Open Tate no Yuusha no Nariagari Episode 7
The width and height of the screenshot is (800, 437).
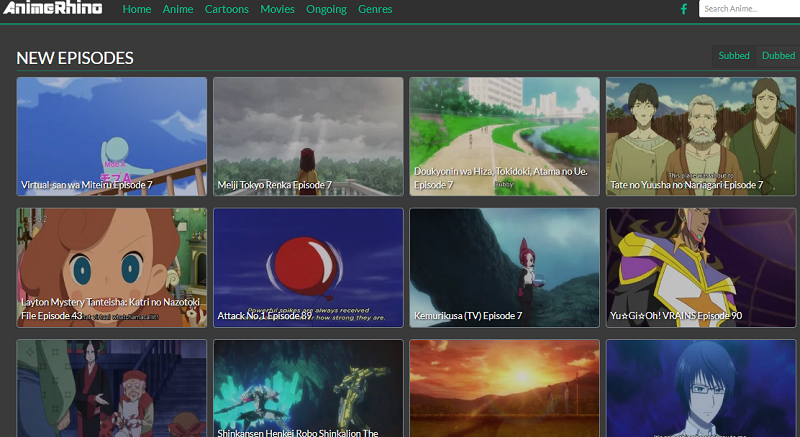pyautogui.click(x=701, y=136)
